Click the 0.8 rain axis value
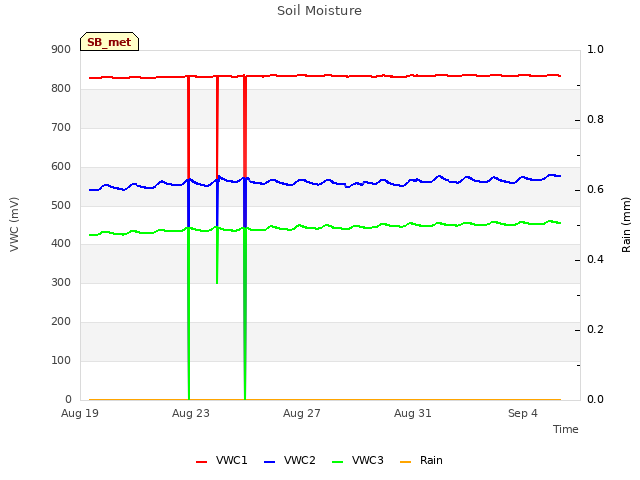 [595, 120]
